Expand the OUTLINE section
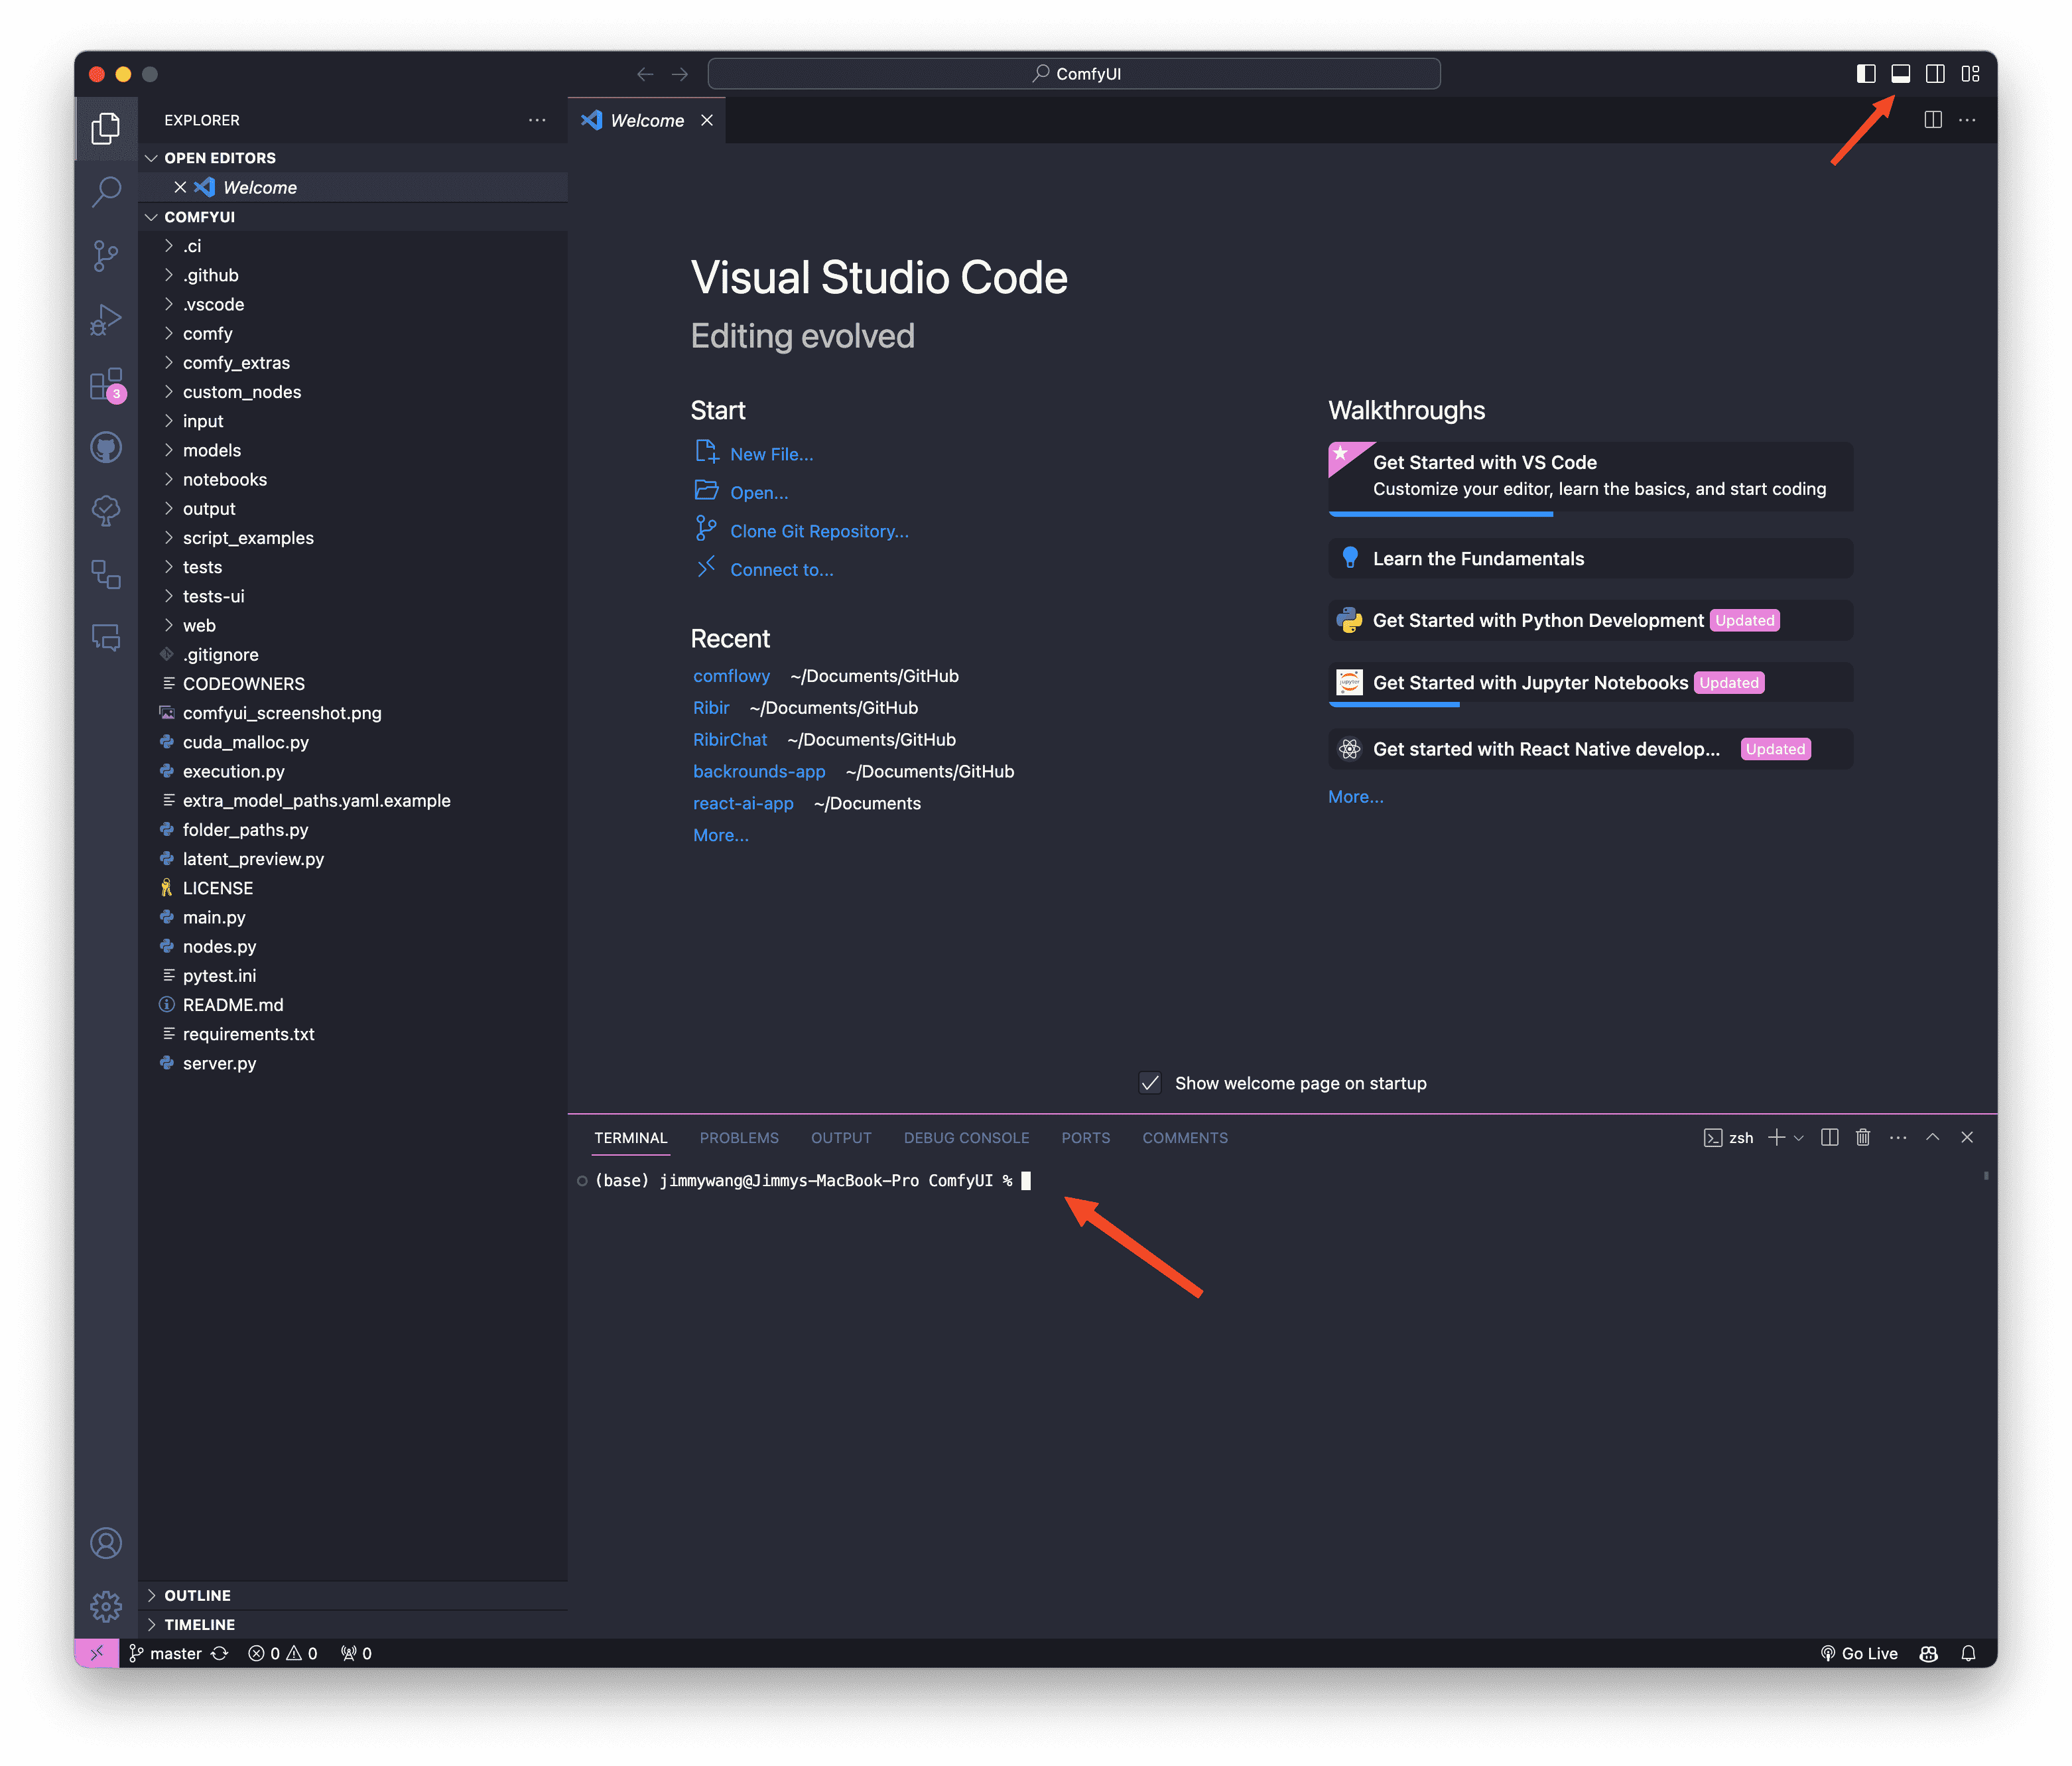Viewport: 2072px width, 1766px height. tap(197, 1595)
